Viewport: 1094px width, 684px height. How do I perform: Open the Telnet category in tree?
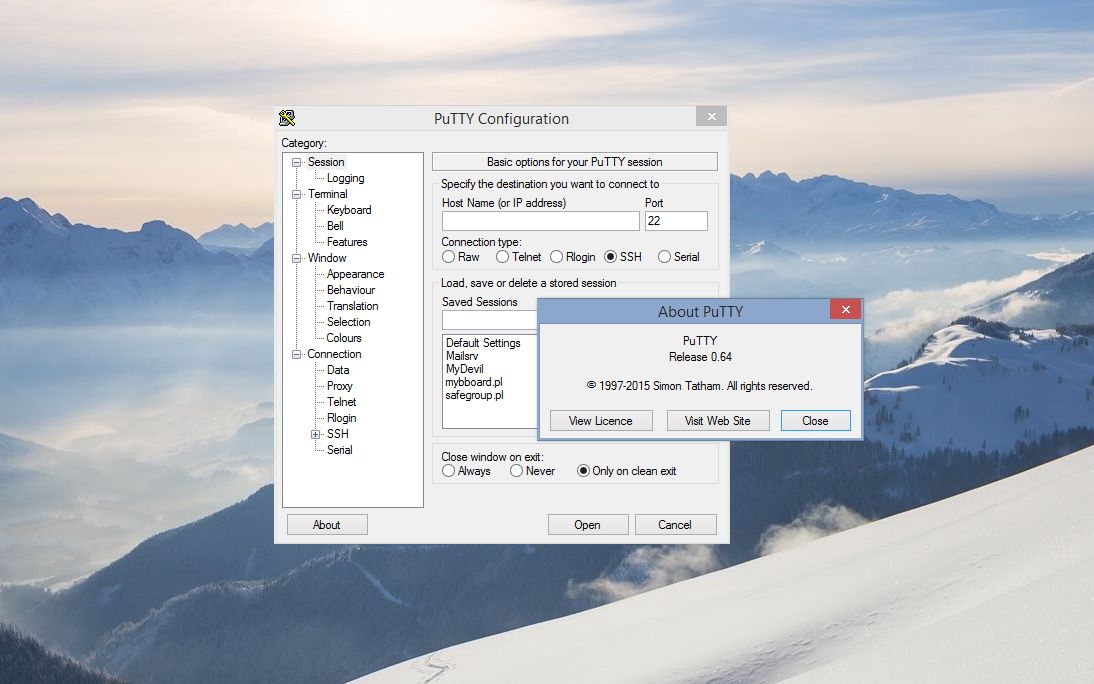tap(341, 403)
